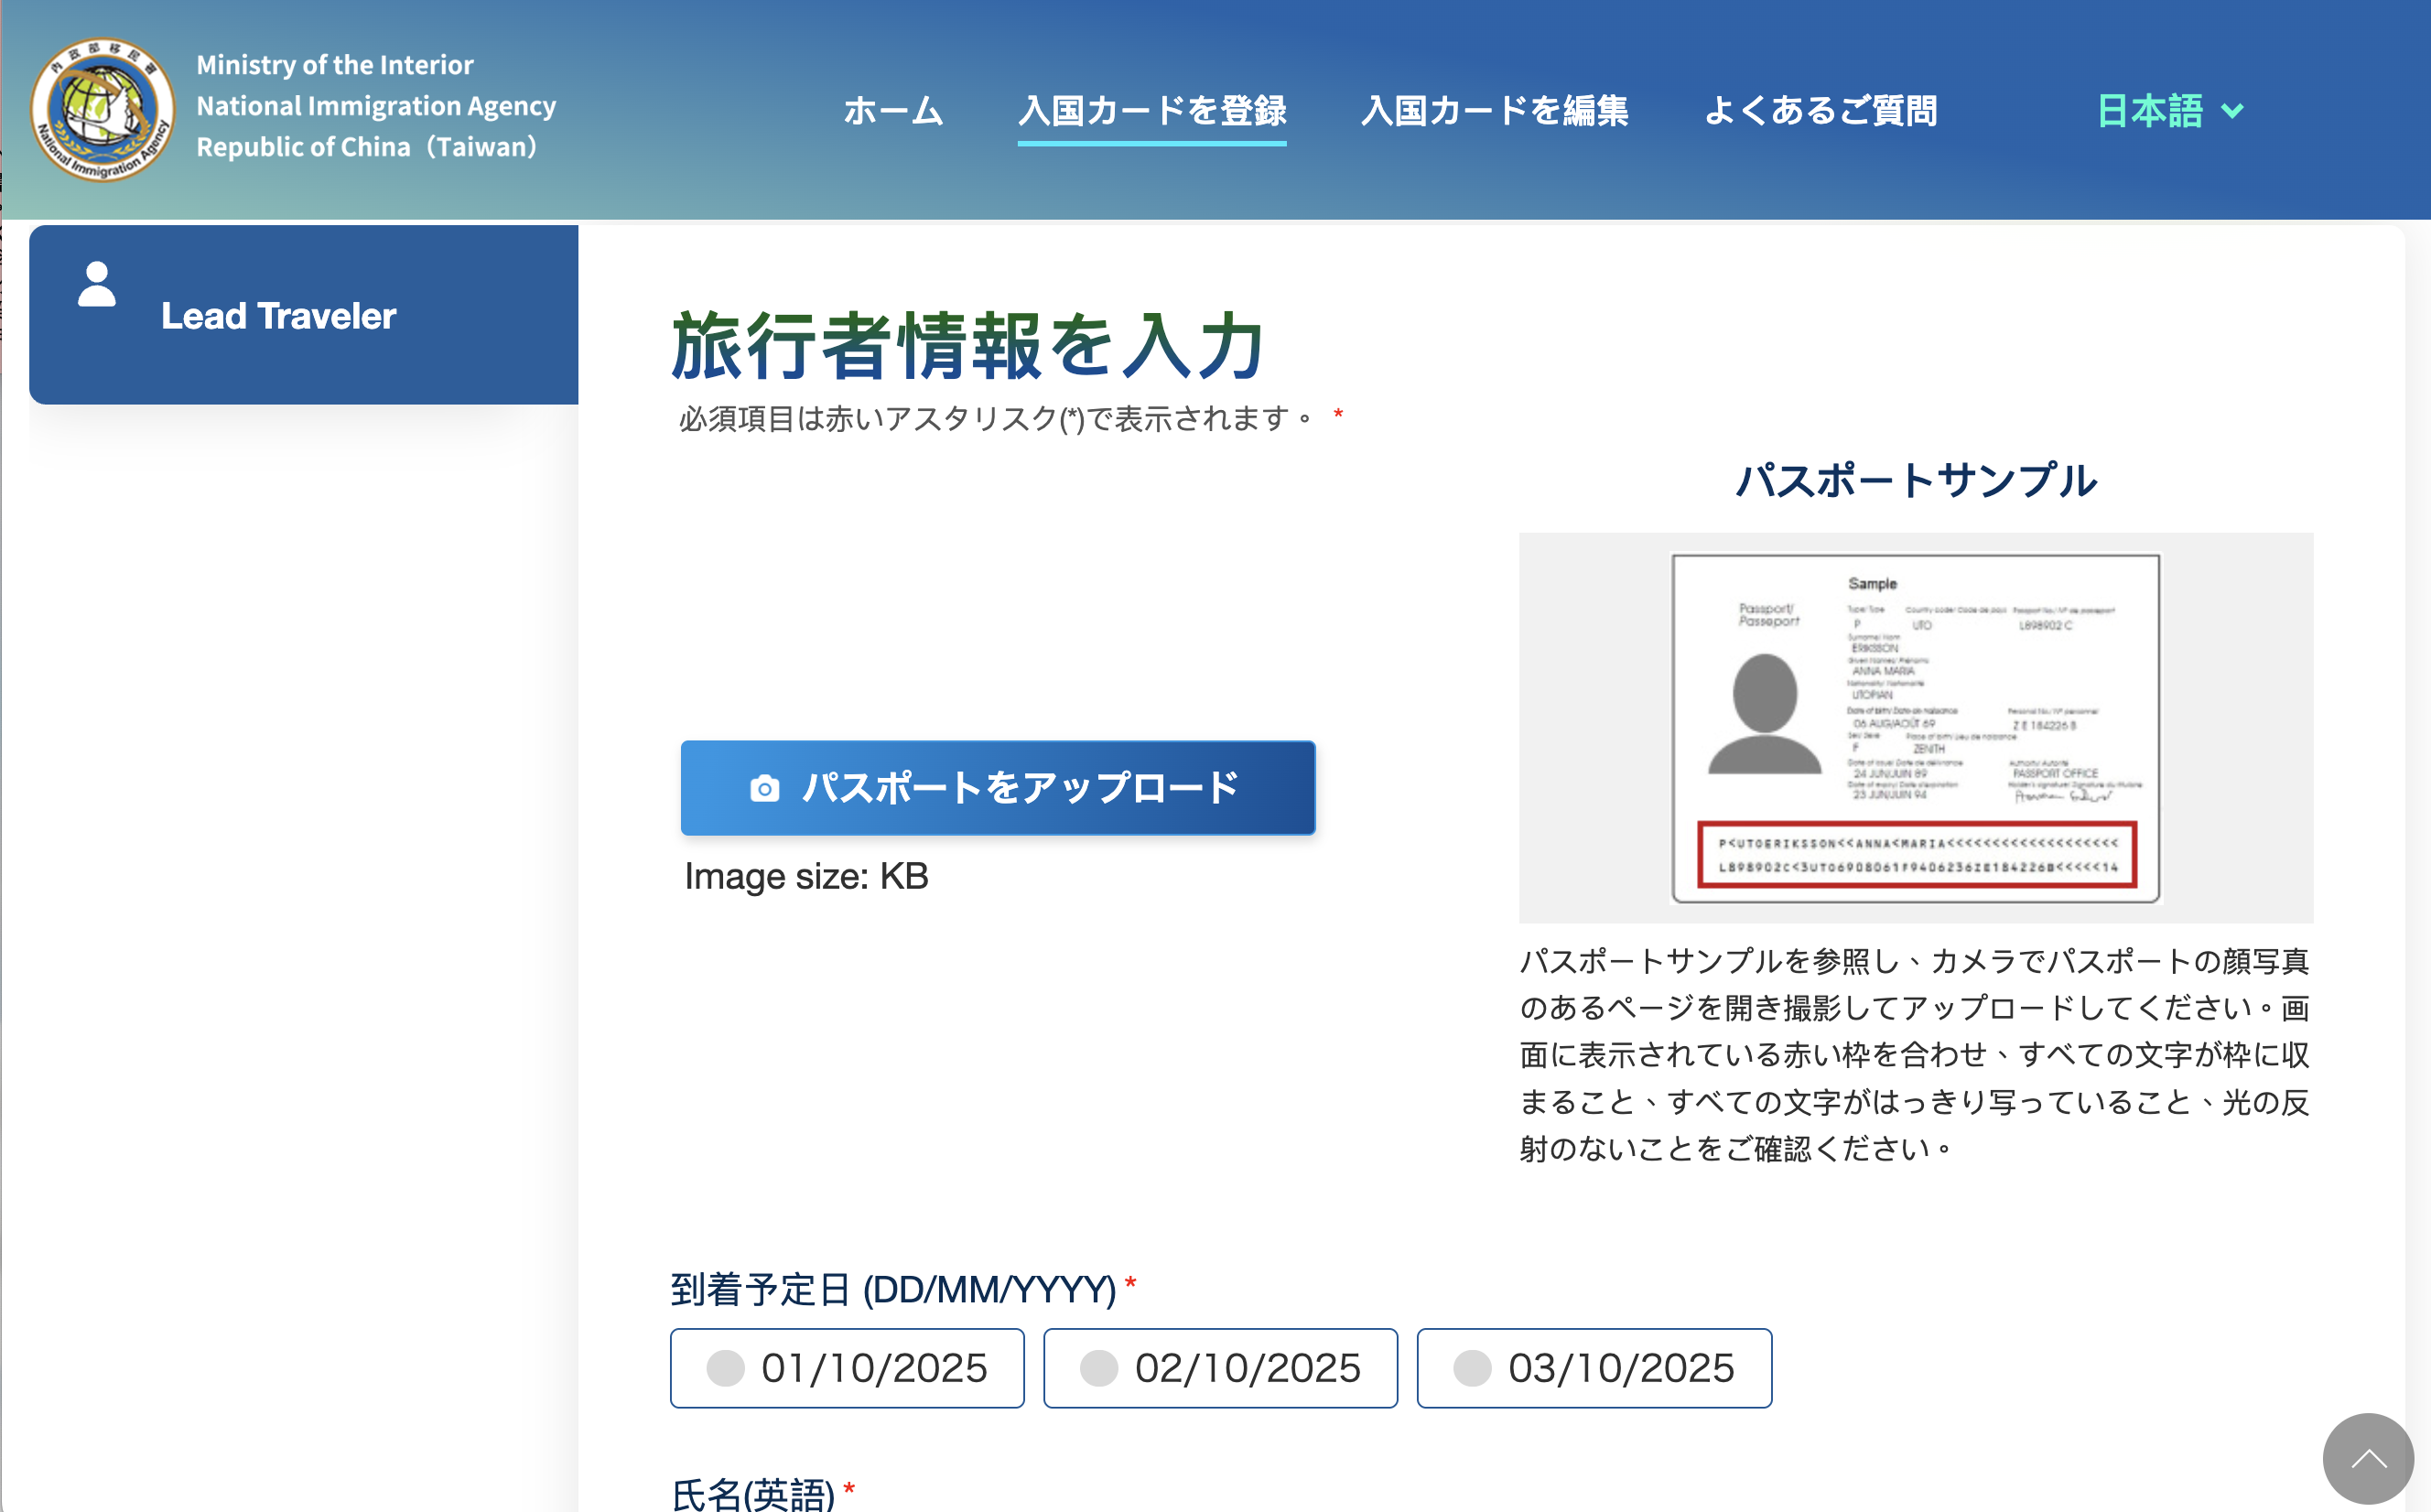Viewport: 2431px width, 1512px height.
Task: Select arrival date 01/10/2025 radio
Action: pyautogui.click(x=726, y=1368)
